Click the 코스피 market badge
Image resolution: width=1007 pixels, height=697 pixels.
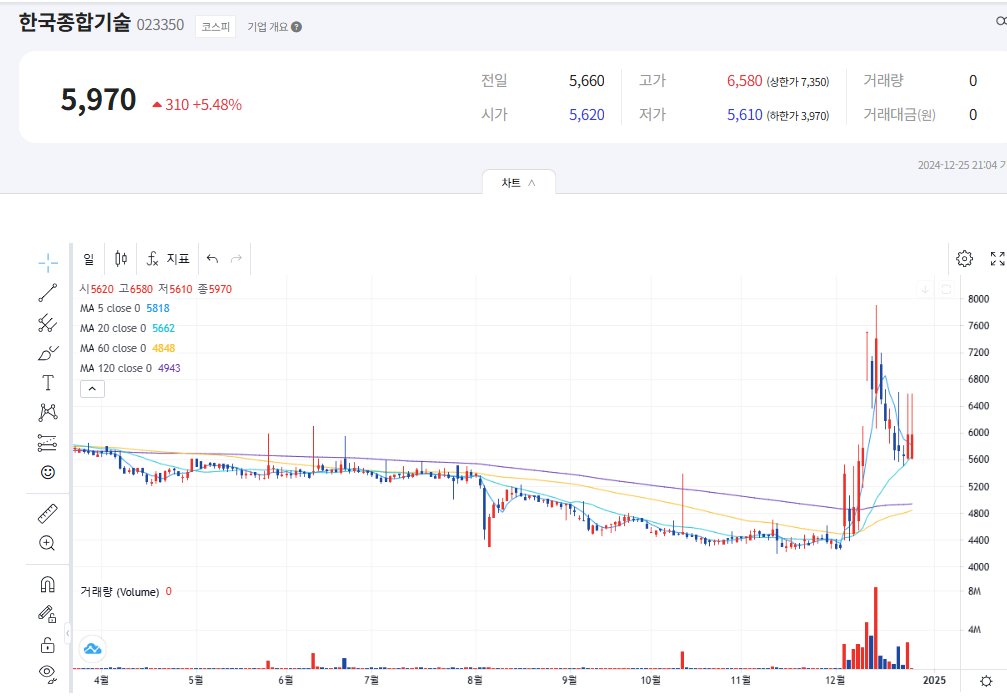tap(215, 26)
